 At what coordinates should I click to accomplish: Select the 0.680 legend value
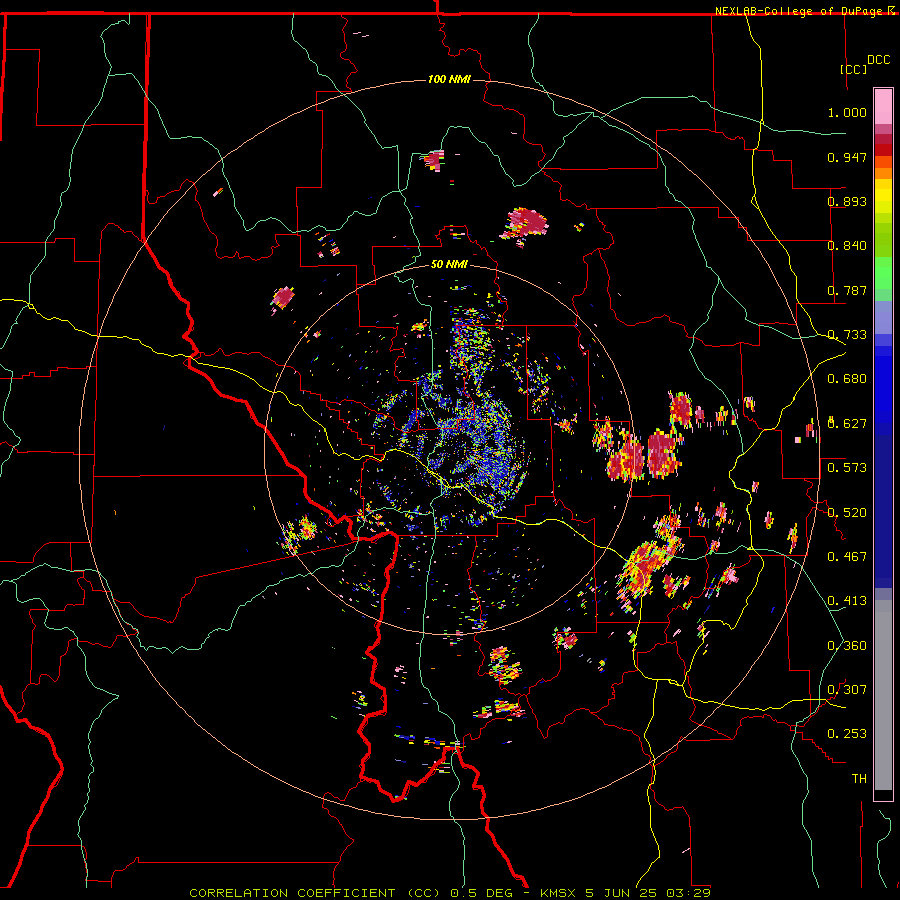pos(847,379)
